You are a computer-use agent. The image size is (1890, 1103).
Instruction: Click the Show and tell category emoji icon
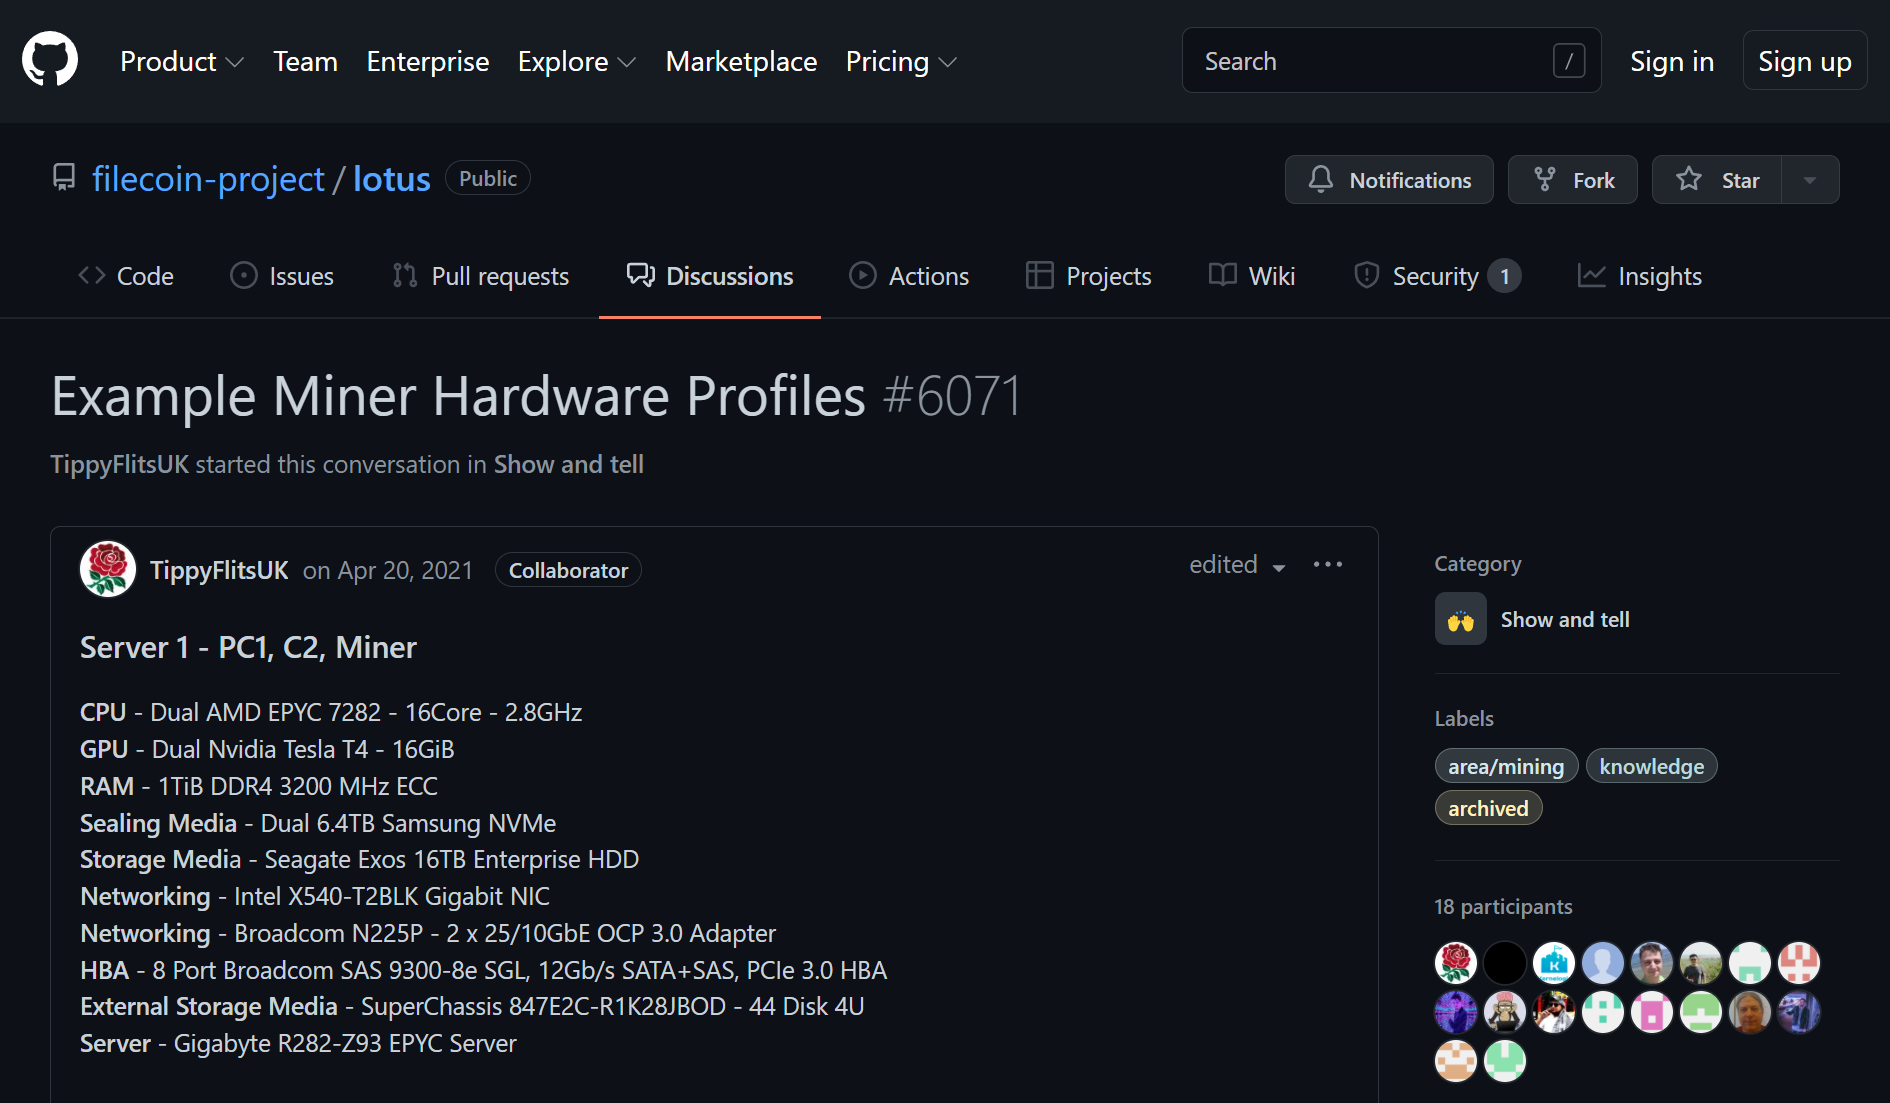[1460, 620]
